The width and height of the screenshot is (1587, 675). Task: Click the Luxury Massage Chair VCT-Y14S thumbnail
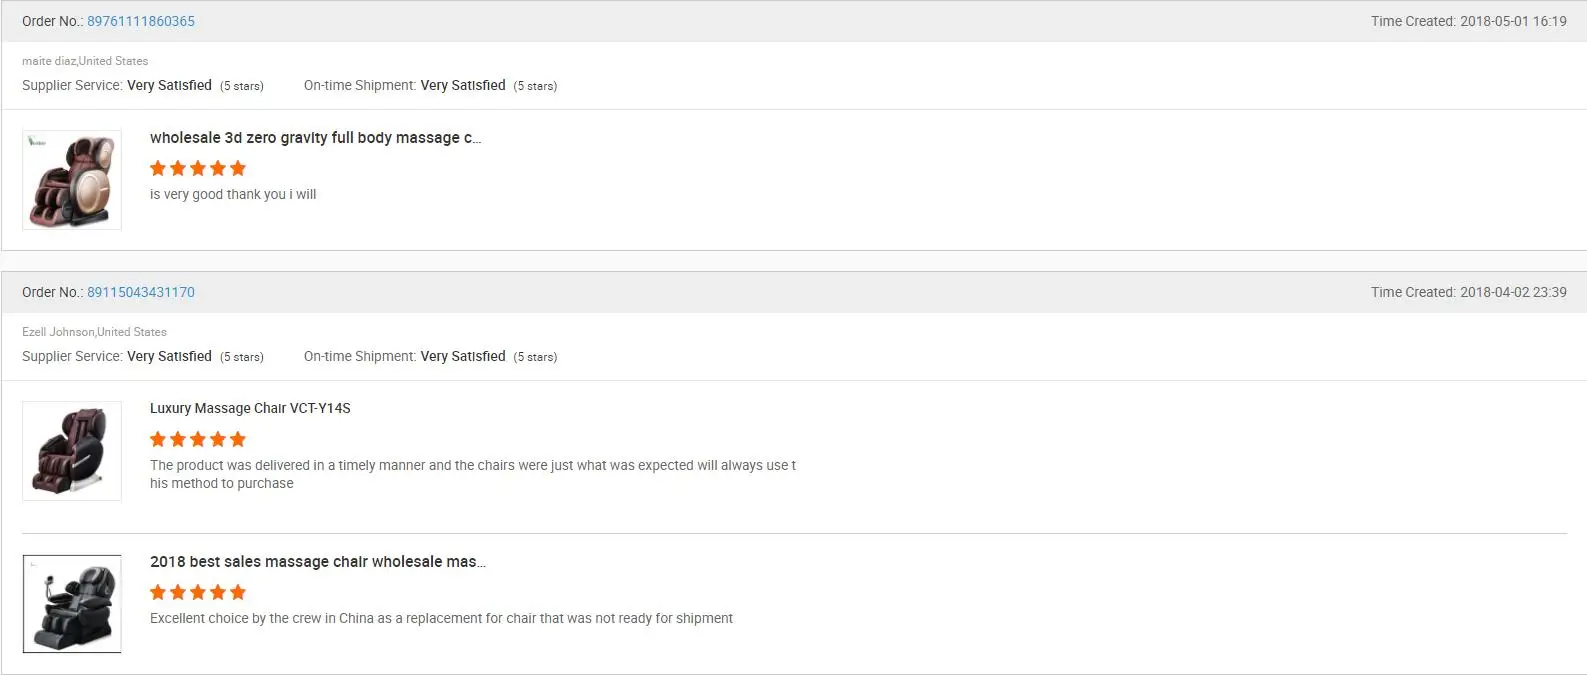[72, 451]
